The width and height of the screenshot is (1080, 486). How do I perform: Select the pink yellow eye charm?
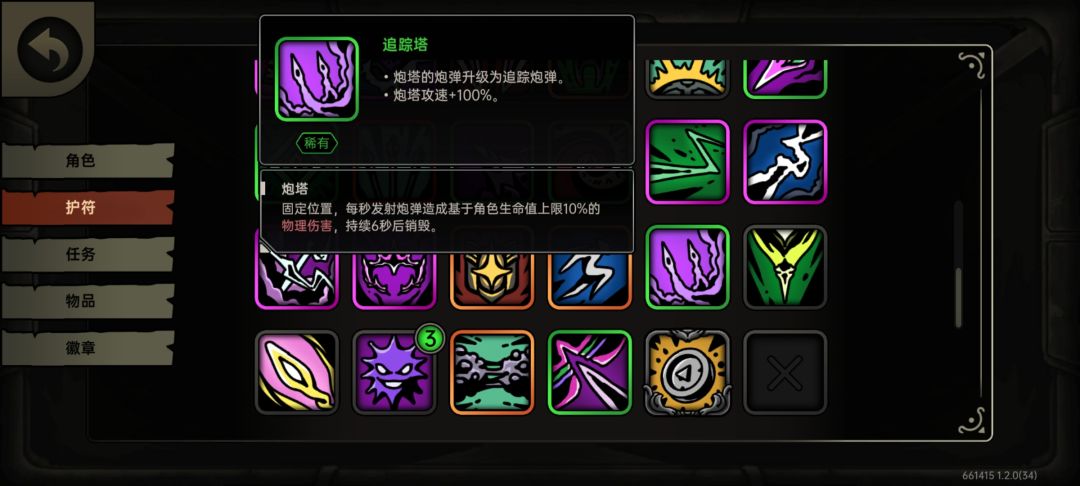(x=297, y=372)
